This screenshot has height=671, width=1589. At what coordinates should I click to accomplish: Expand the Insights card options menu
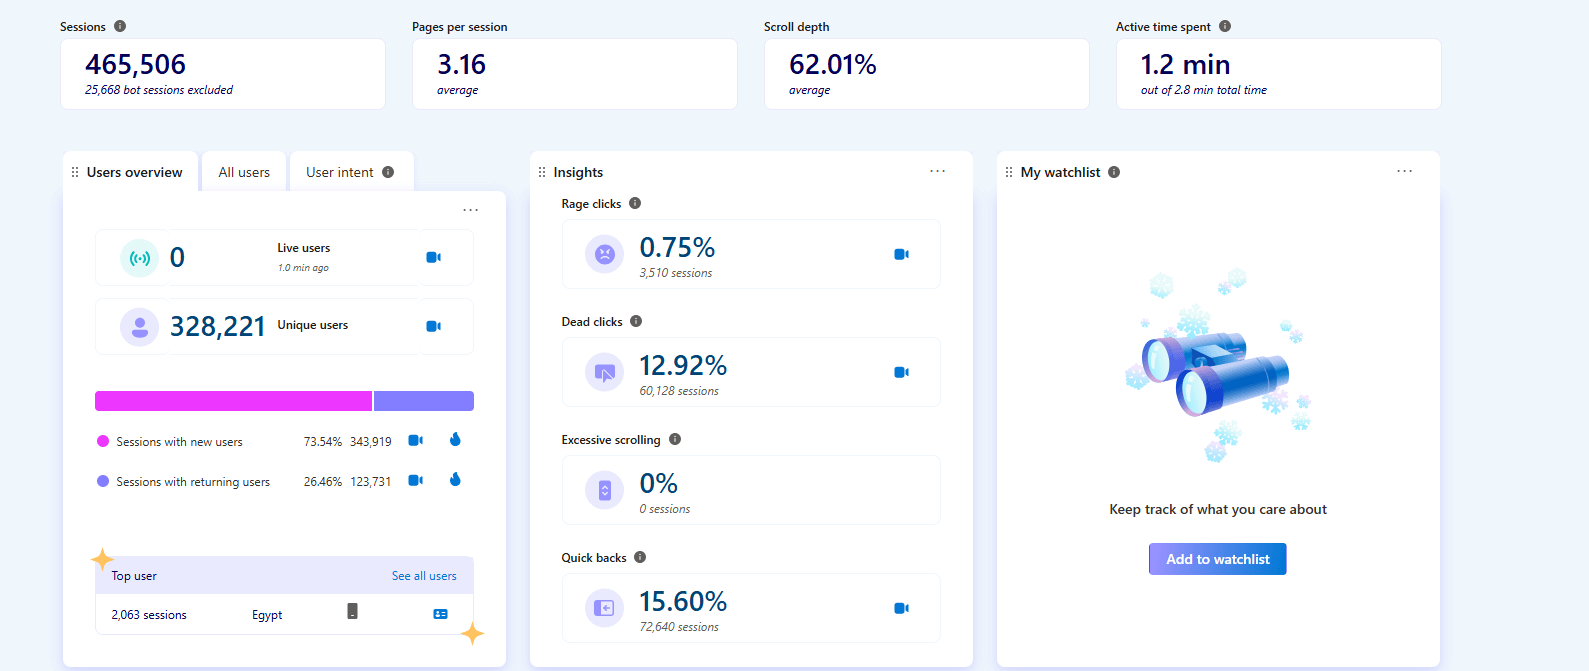(937, 171)
